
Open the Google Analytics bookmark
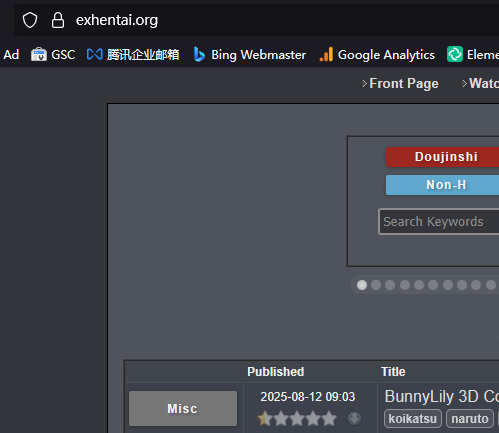click(x=377, y=54)
